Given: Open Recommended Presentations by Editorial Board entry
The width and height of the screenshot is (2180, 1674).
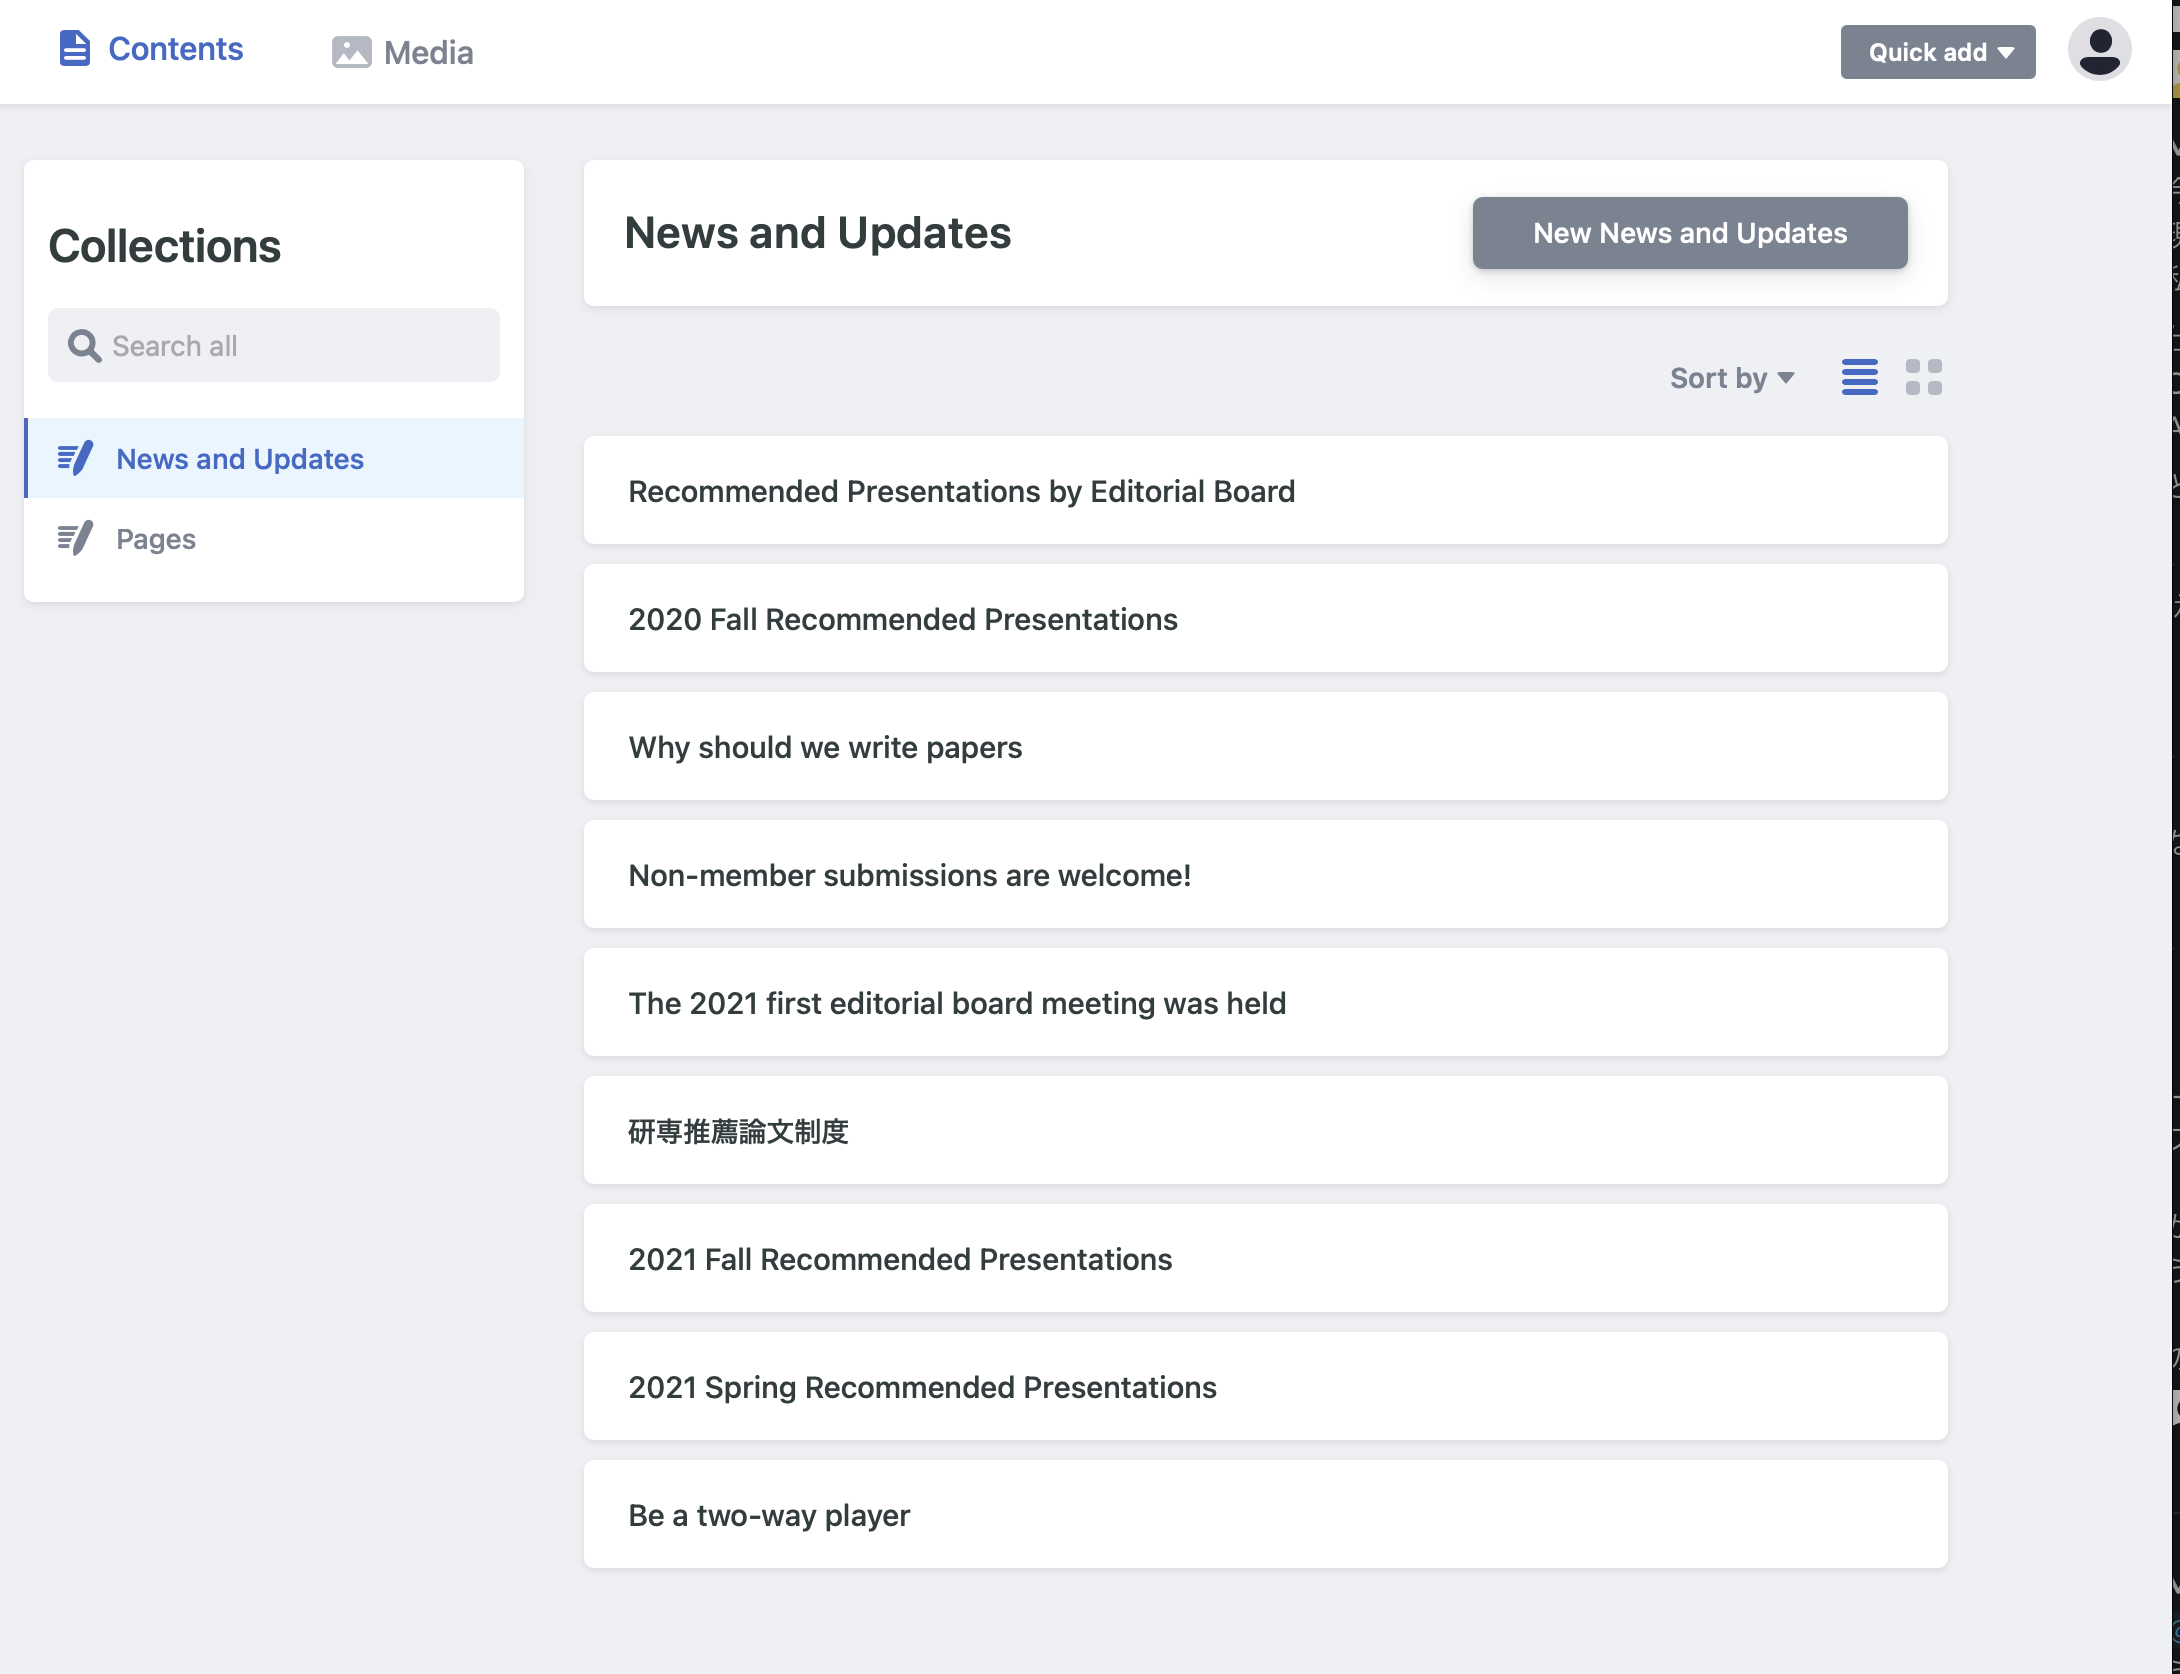Looking at the screenshot, I should 1265,490.
